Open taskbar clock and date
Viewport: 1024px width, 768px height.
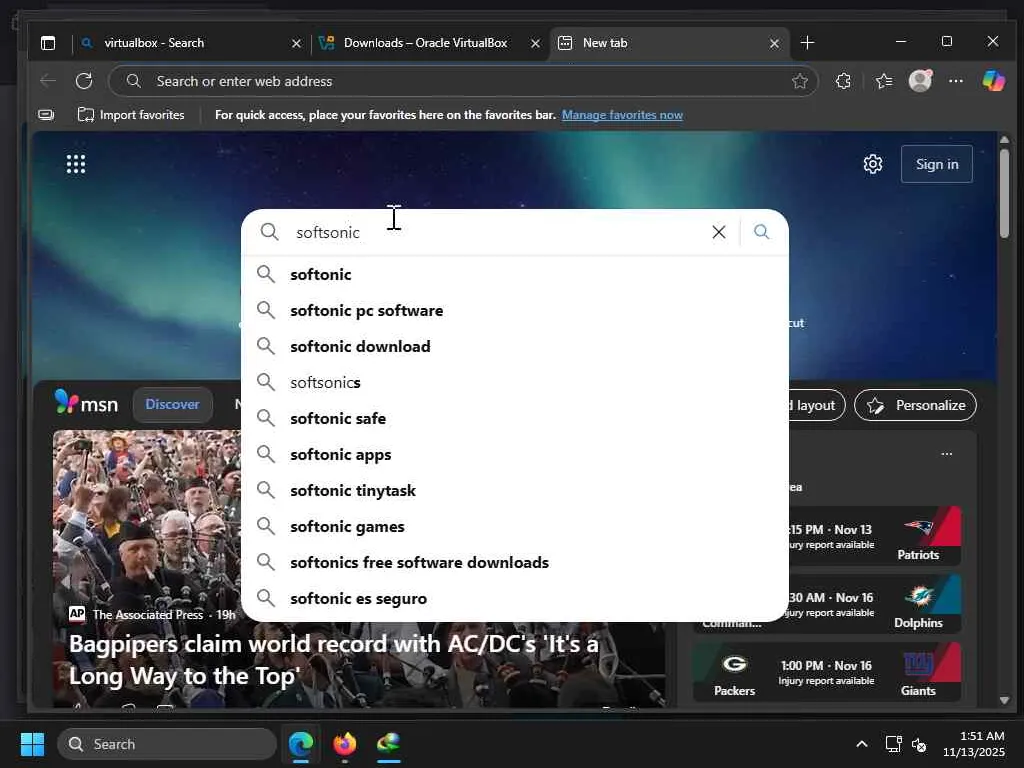(x=974, y=744)
